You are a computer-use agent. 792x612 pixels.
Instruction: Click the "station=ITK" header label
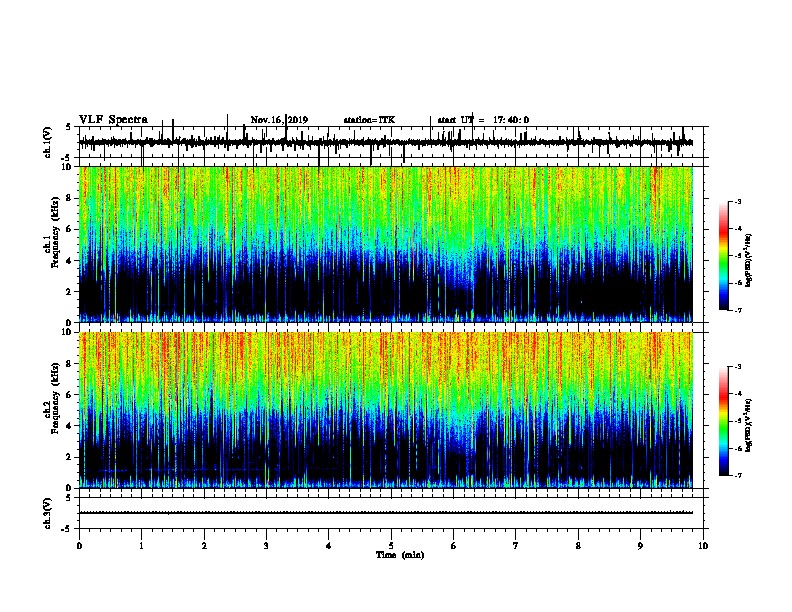click(369, 120)
